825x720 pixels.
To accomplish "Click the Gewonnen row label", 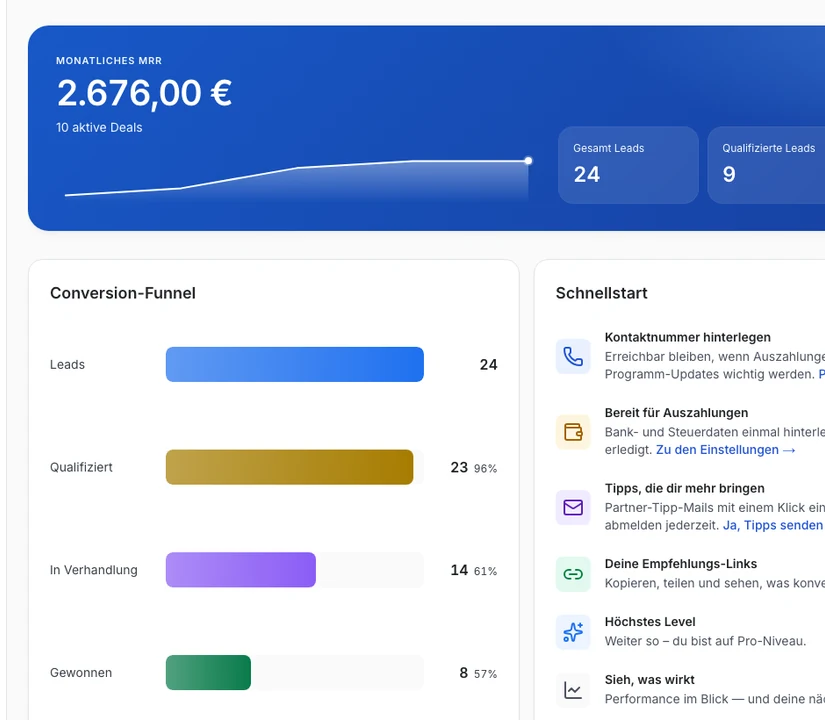I will (x=81, y=673).
